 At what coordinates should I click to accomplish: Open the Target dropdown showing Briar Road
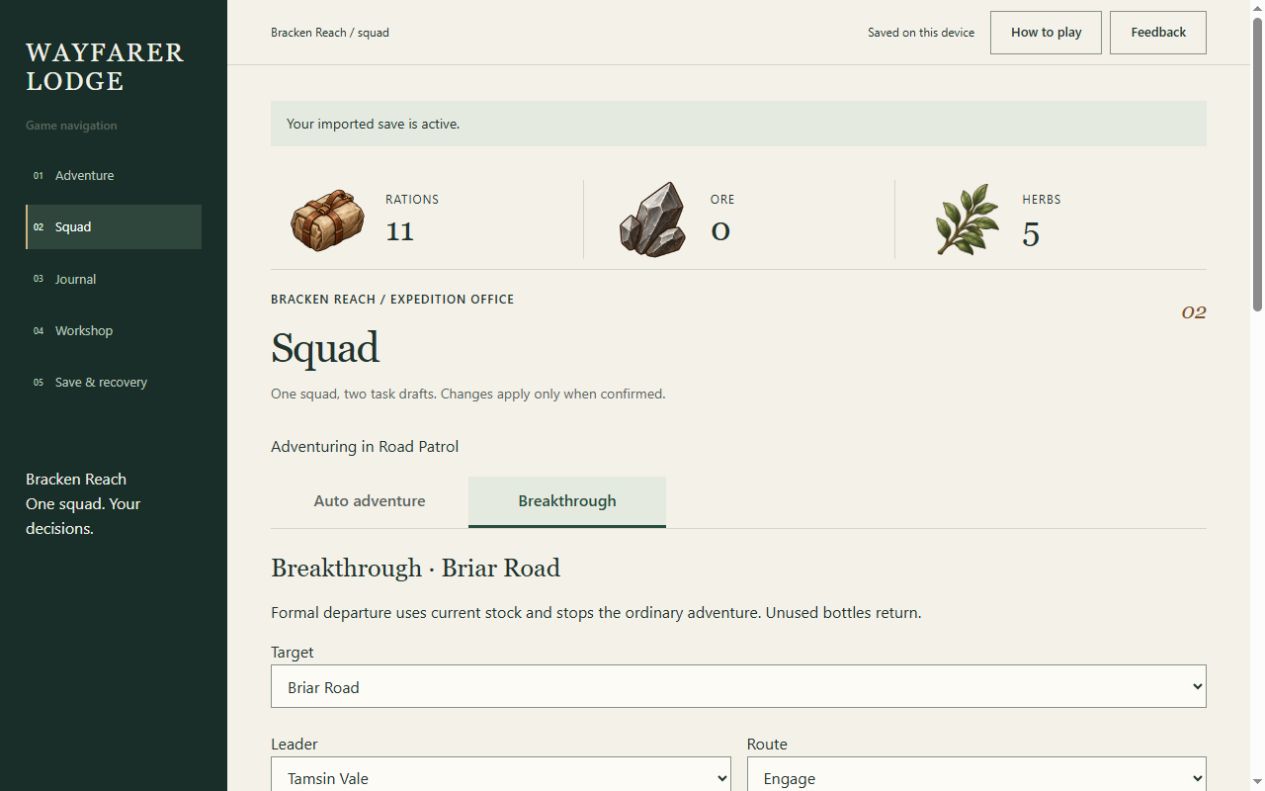click(x=738, y=687)
